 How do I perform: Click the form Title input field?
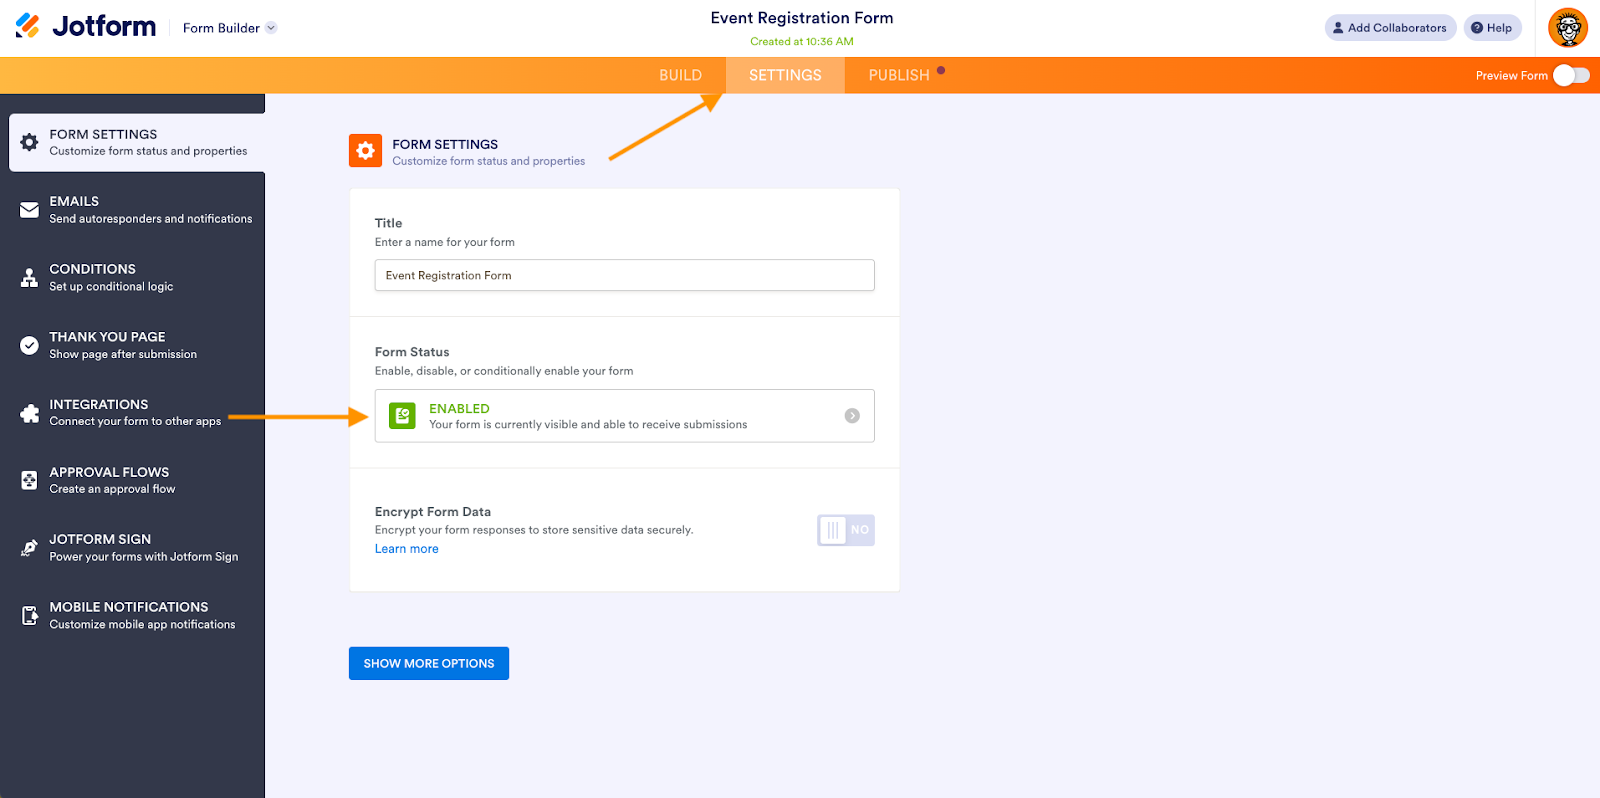[624, 275]
